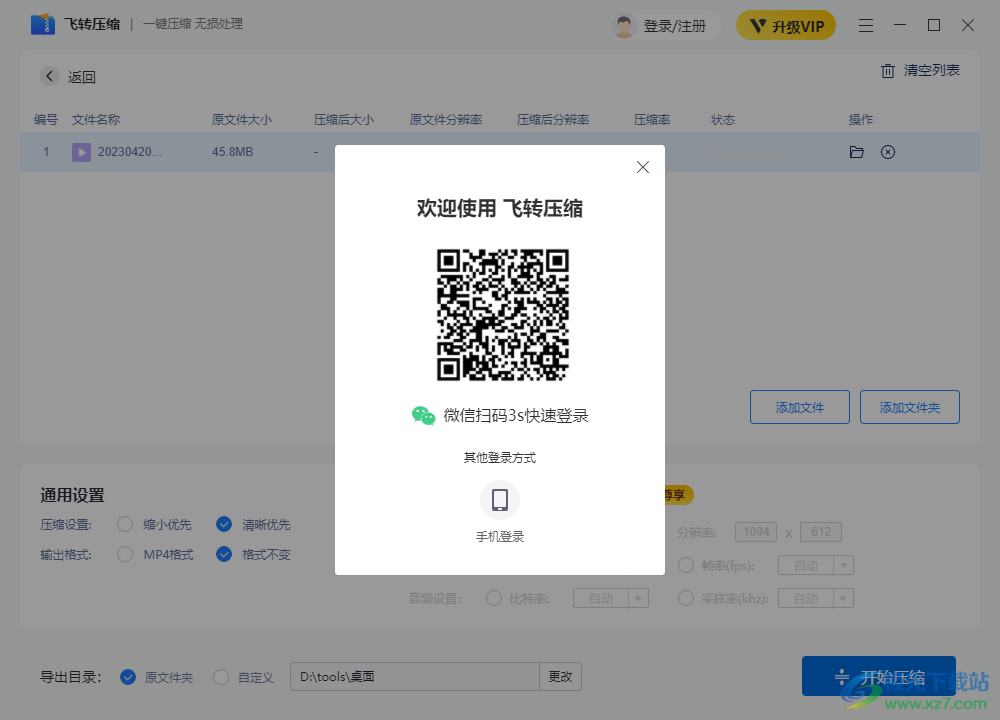
Task: Click the export path field D:\tools\桌面
Action: pos(415,677)
